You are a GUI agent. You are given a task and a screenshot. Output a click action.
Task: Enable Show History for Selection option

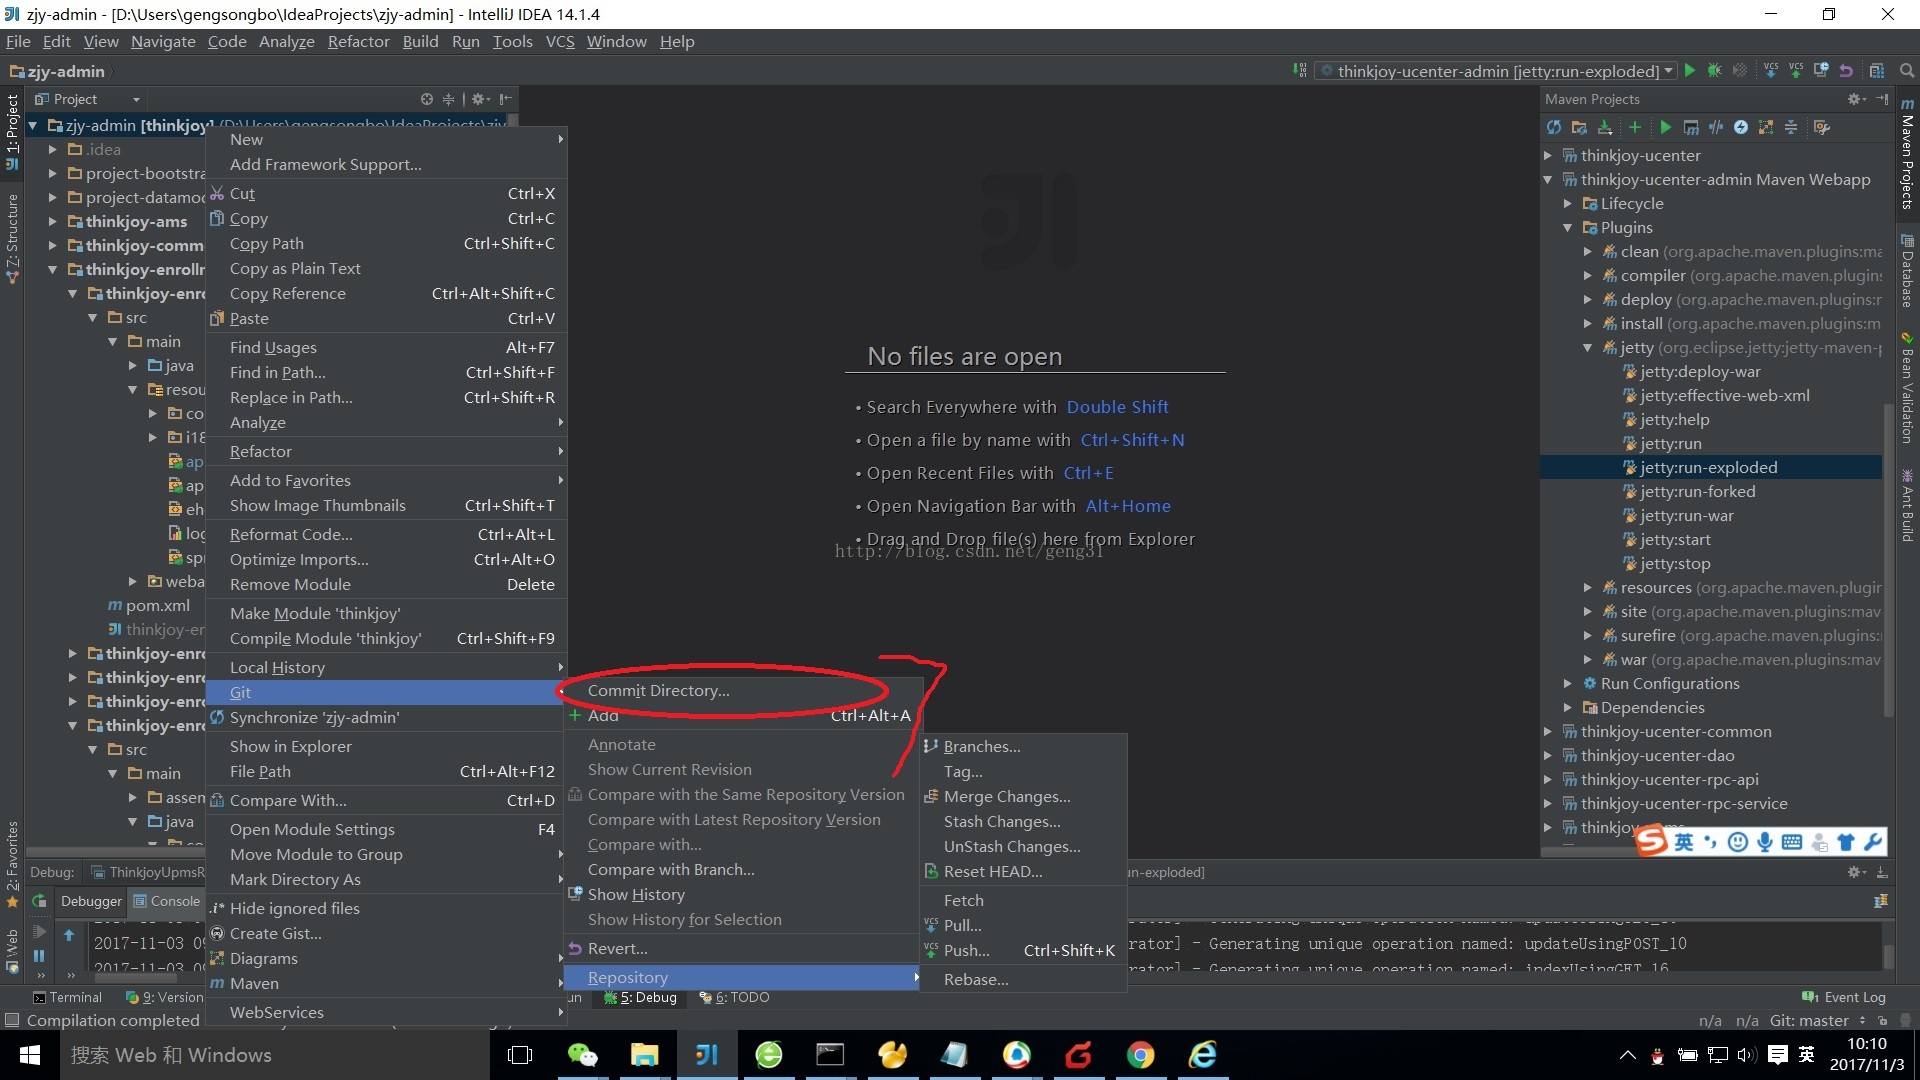coord(684,919)
